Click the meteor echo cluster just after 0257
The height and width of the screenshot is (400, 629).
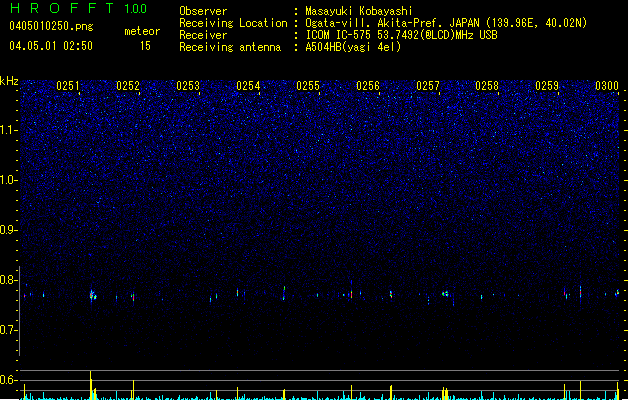445,294
